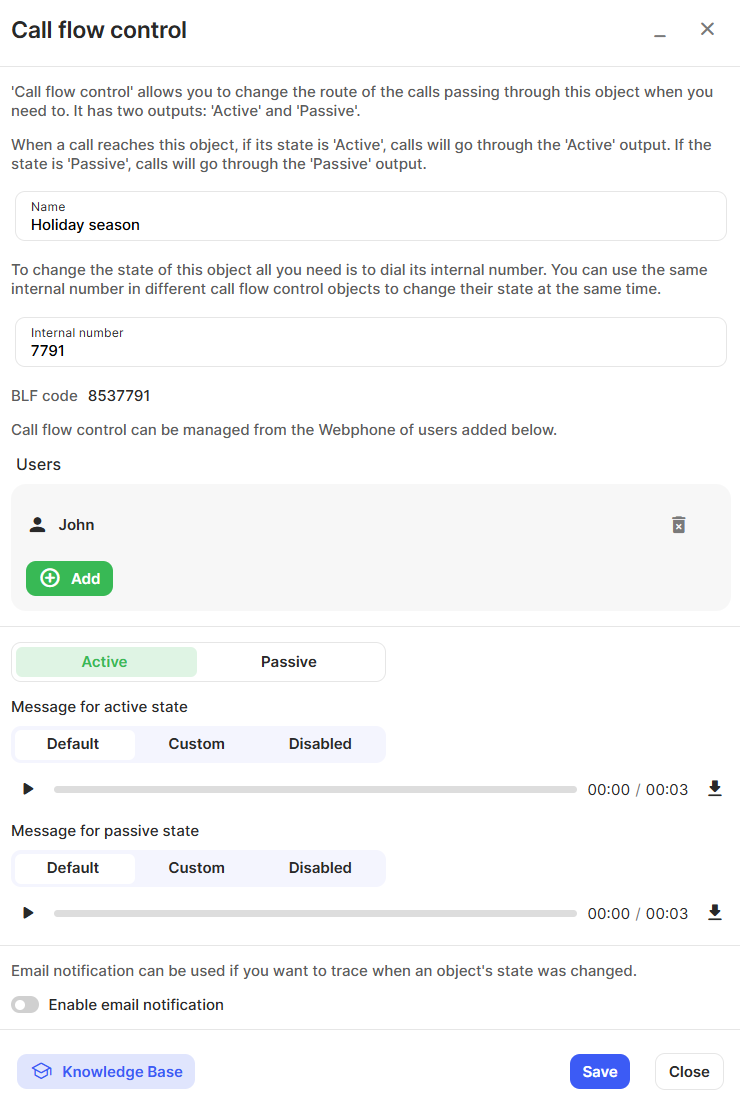Select Disabled for active state message

coord(320,744)
